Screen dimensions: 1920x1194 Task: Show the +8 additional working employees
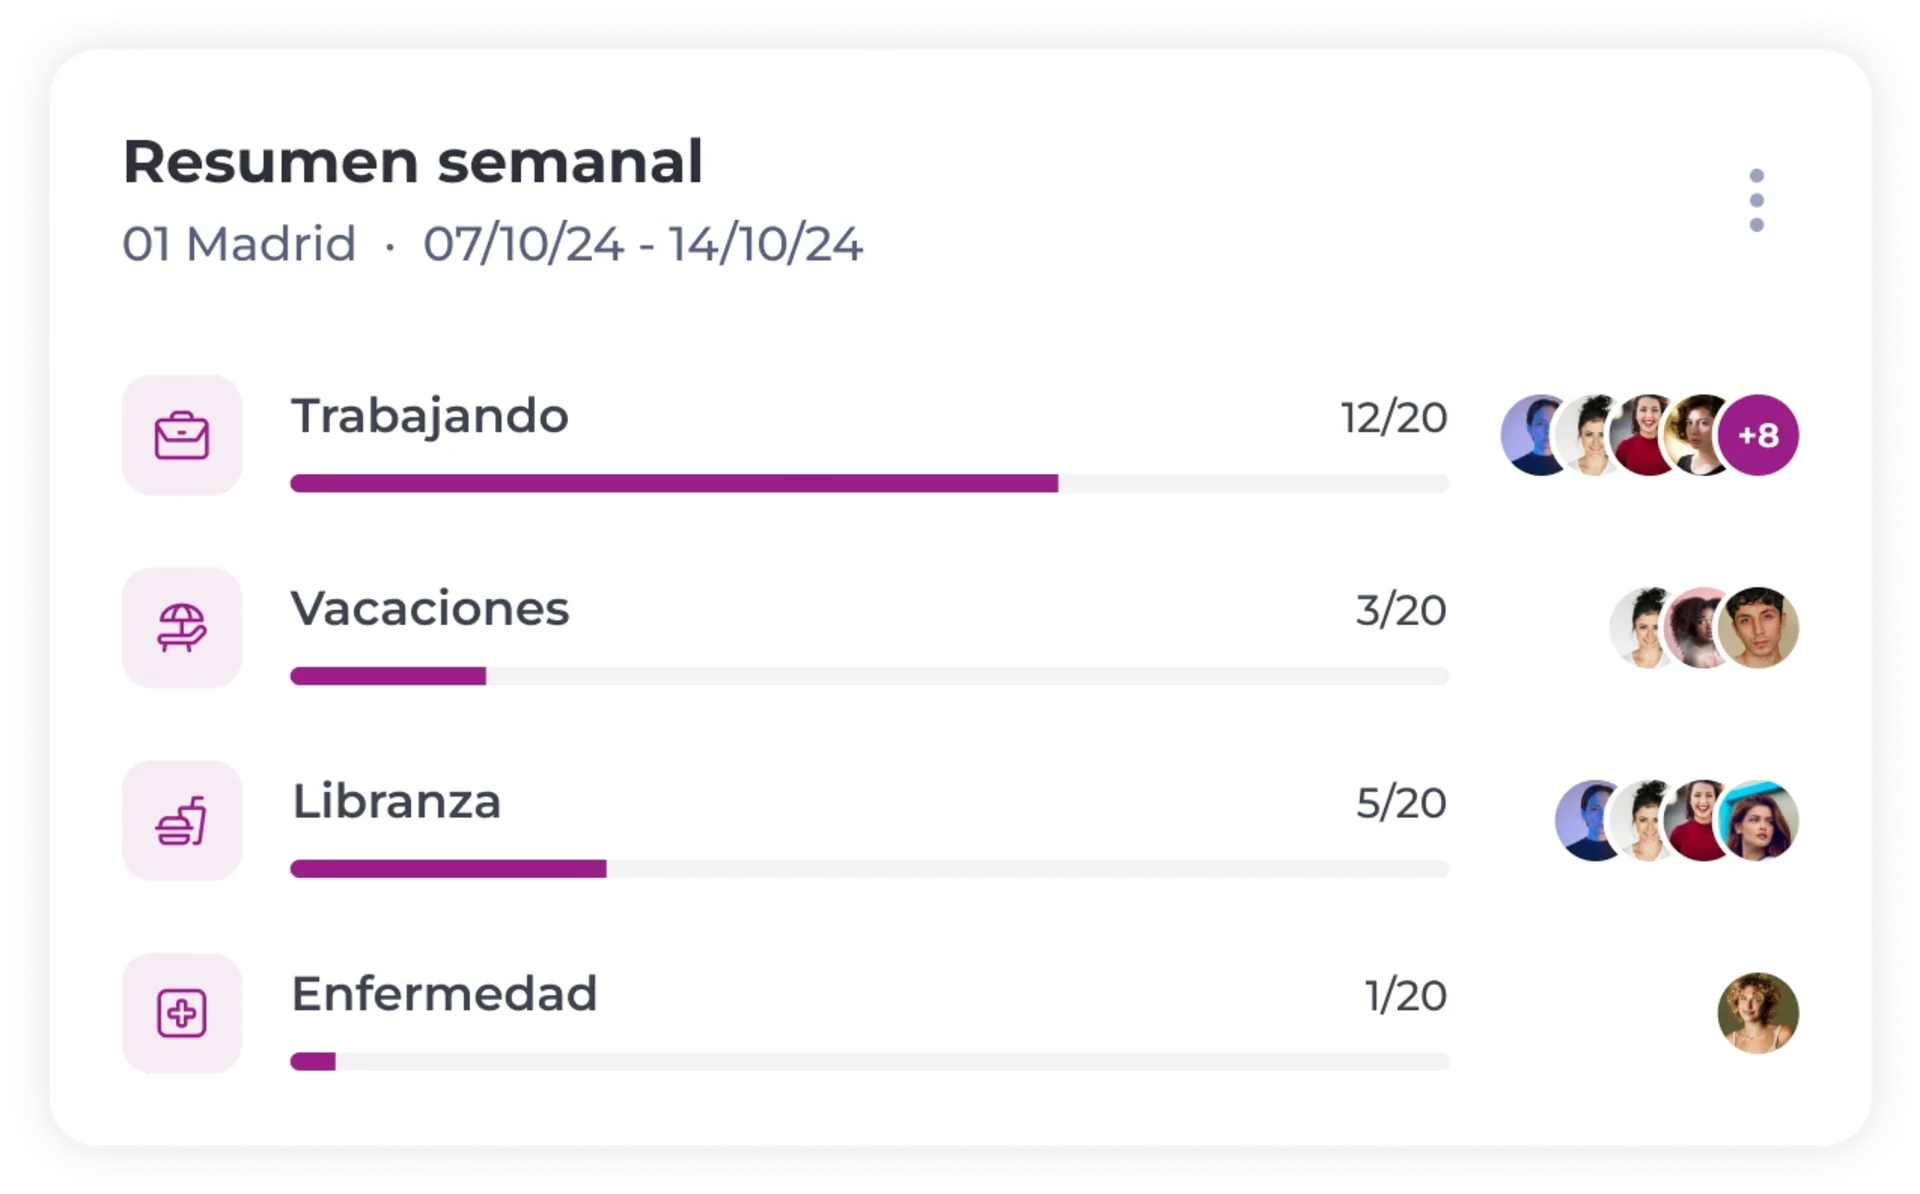1758,435
